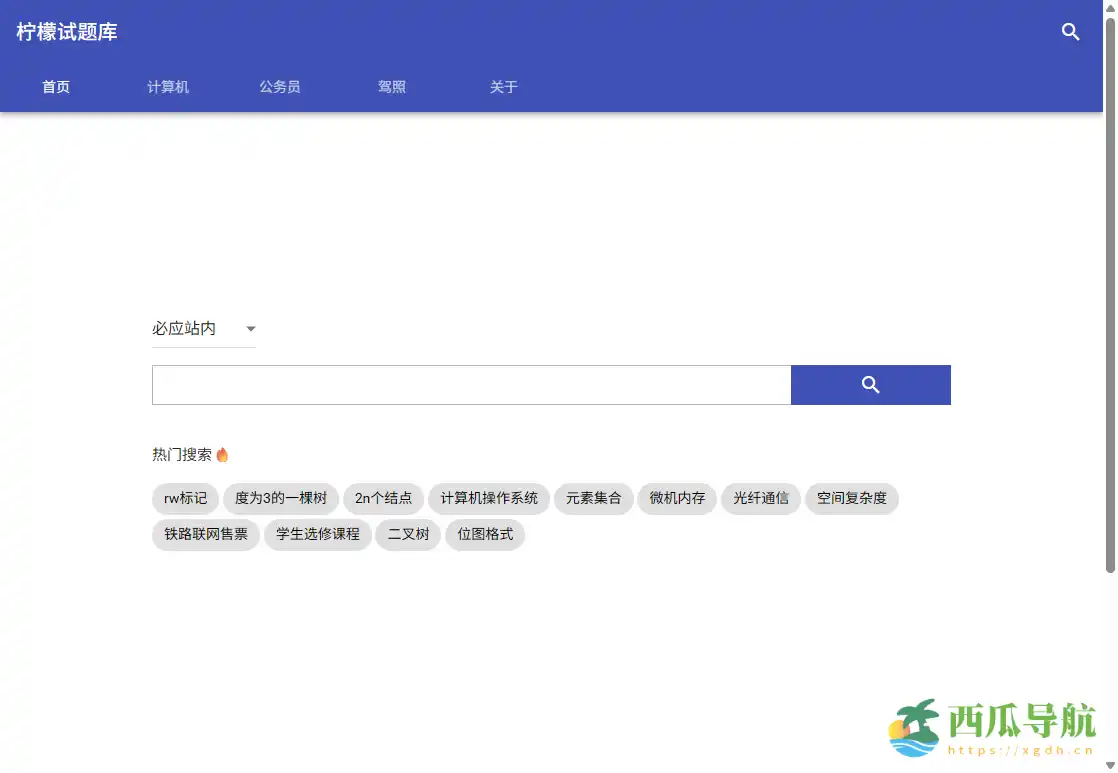Click inside the search input field
The image size is (1118, 773).
(471, 384)
